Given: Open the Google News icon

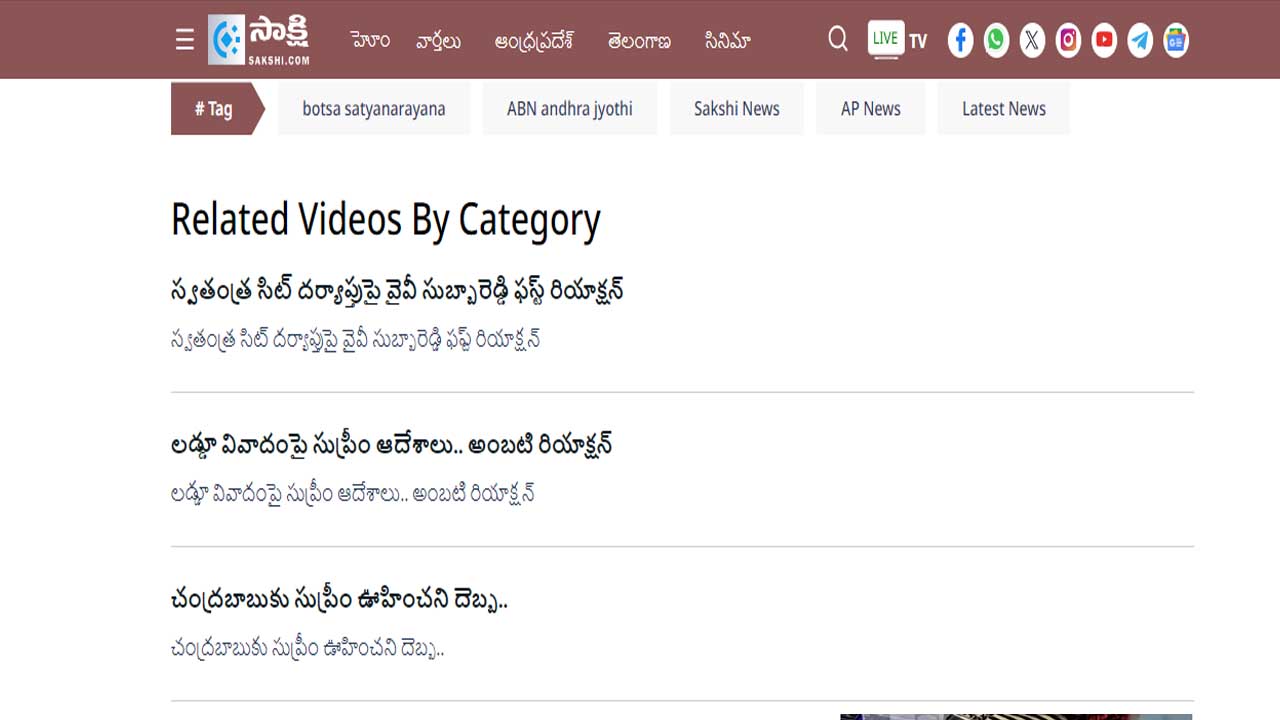Looking at the screenshot, I should [x=1176, y=40].
